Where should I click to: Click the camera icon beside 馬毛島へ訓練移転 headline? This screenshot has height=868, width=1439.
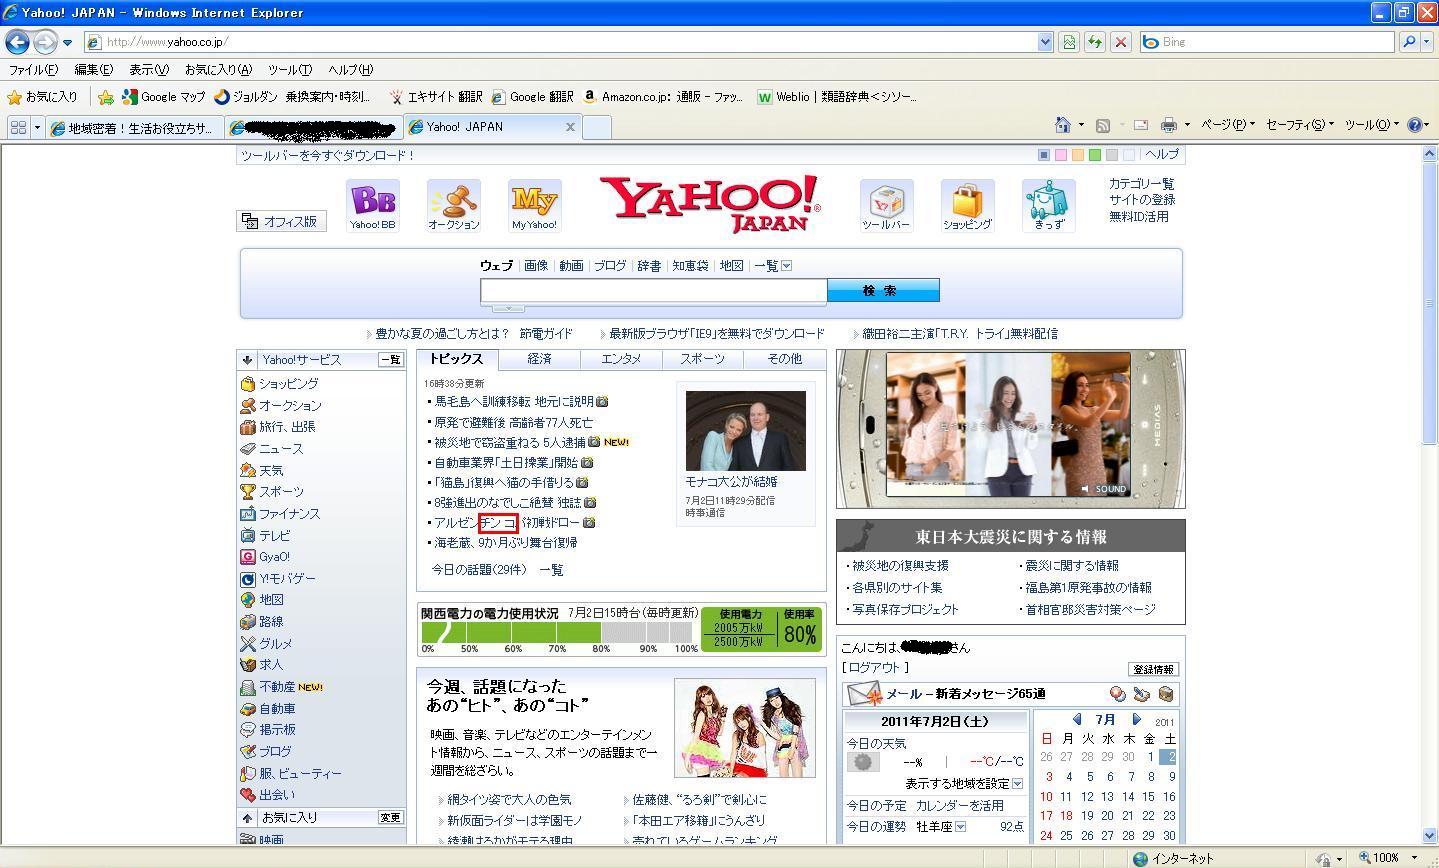coord(602,401)
